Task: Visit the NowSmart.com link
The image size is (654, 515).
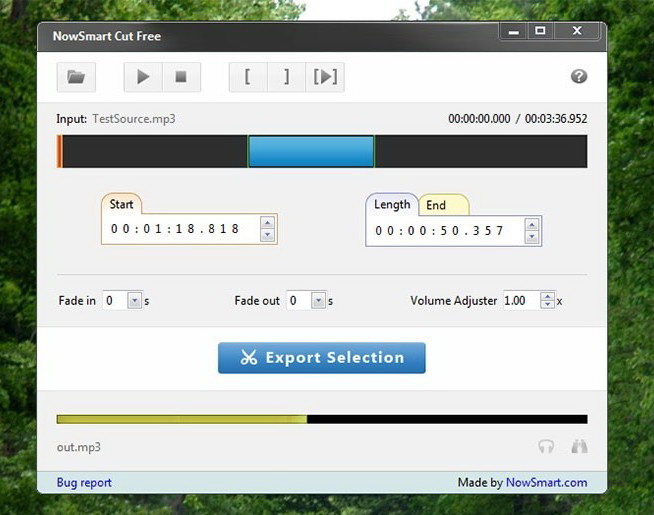Action: coord(546,483)
